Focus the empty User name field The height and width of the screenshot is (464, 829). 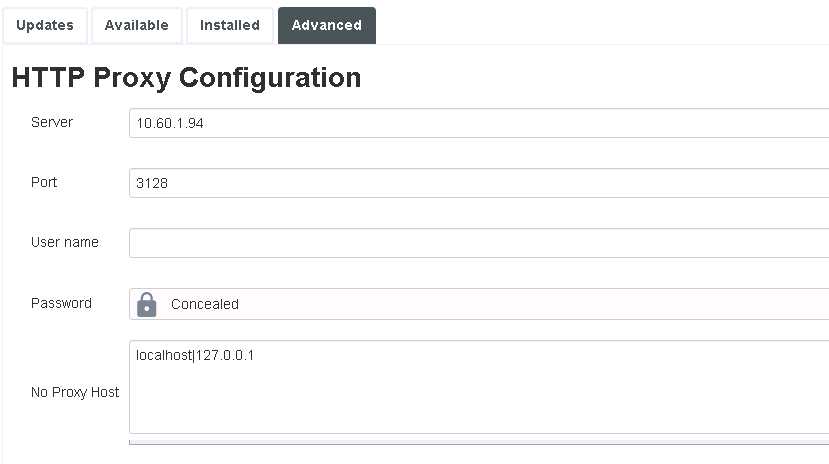click(480, 243)
